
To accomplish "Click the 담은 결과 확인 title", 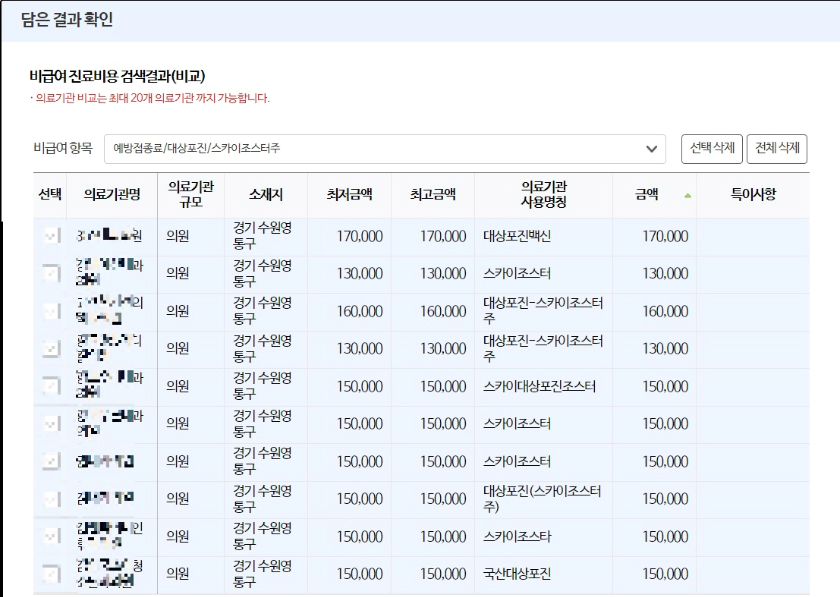I will pos(67,20).
